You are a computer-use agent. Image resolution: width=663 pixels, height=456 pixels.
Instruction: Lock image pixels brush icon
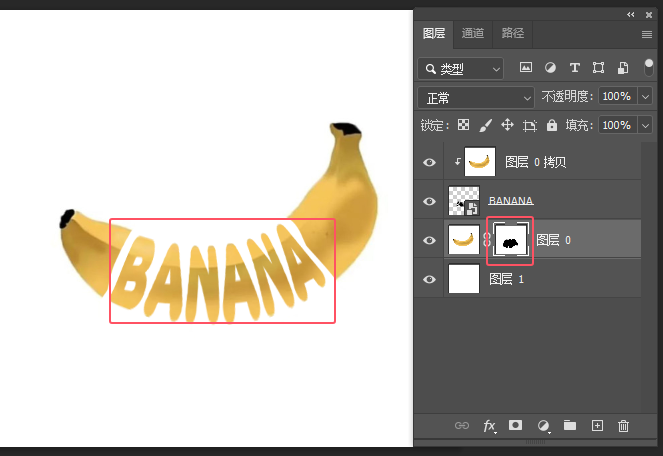(485, 125)
